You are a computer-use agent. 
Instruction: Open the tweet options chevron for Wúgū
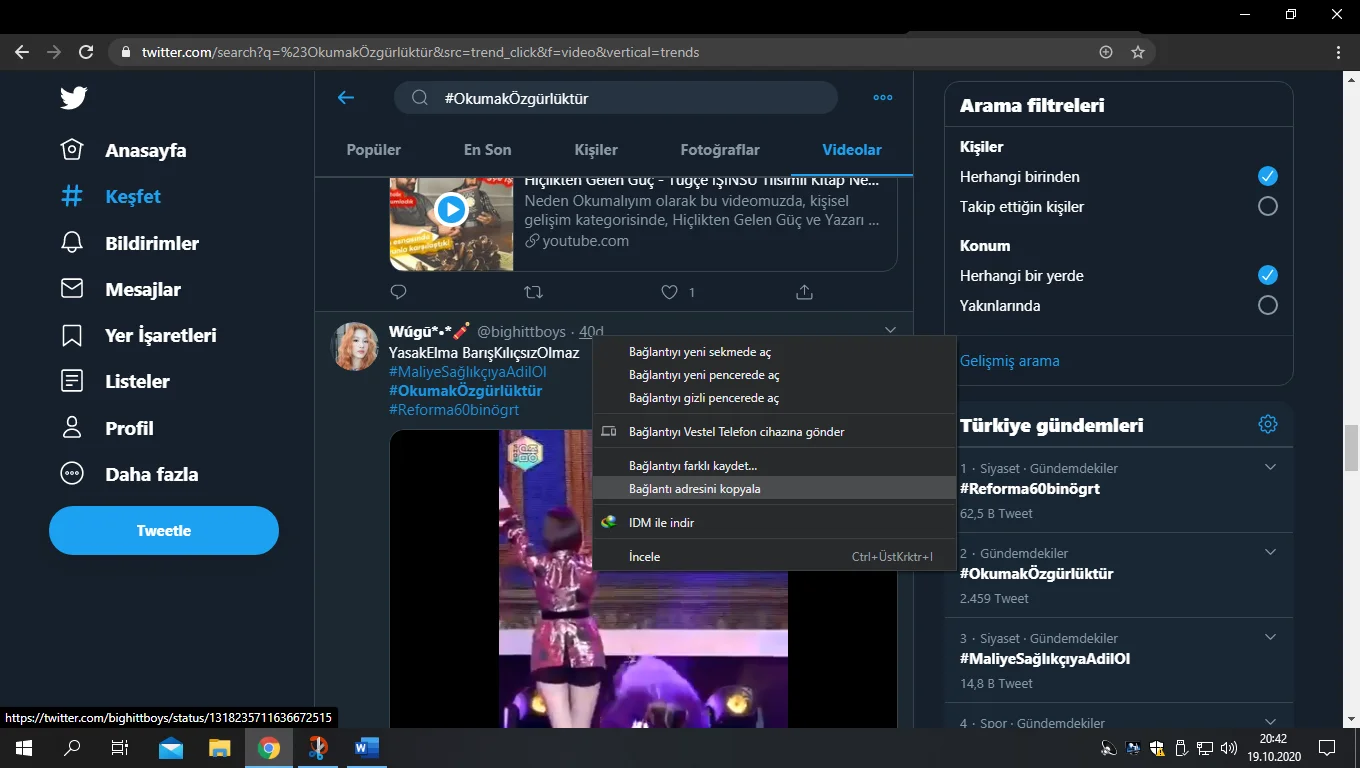(890, 330)
